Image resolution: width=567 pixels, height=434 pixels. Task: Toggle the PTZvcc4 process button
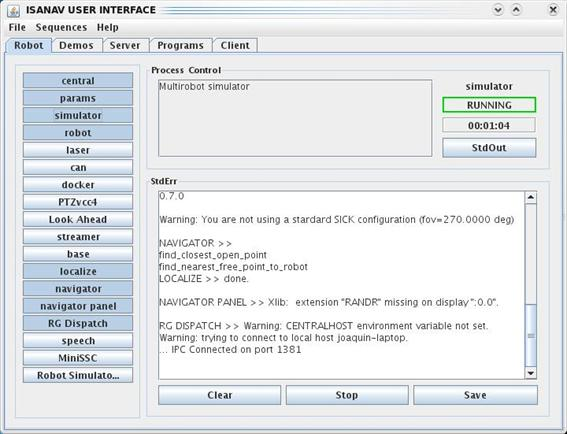tap(78, 202)
